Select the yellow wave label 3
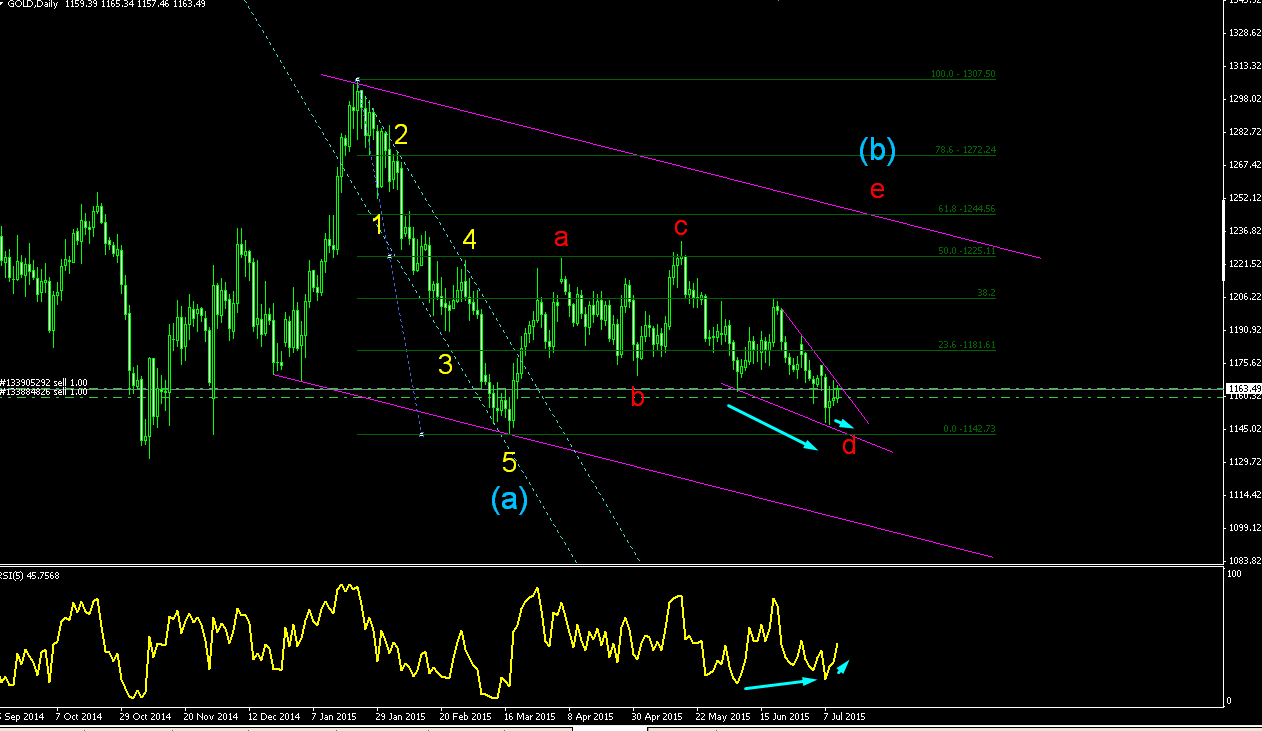The height and width of the screenshot is (731, 1262). click(446, 365)
